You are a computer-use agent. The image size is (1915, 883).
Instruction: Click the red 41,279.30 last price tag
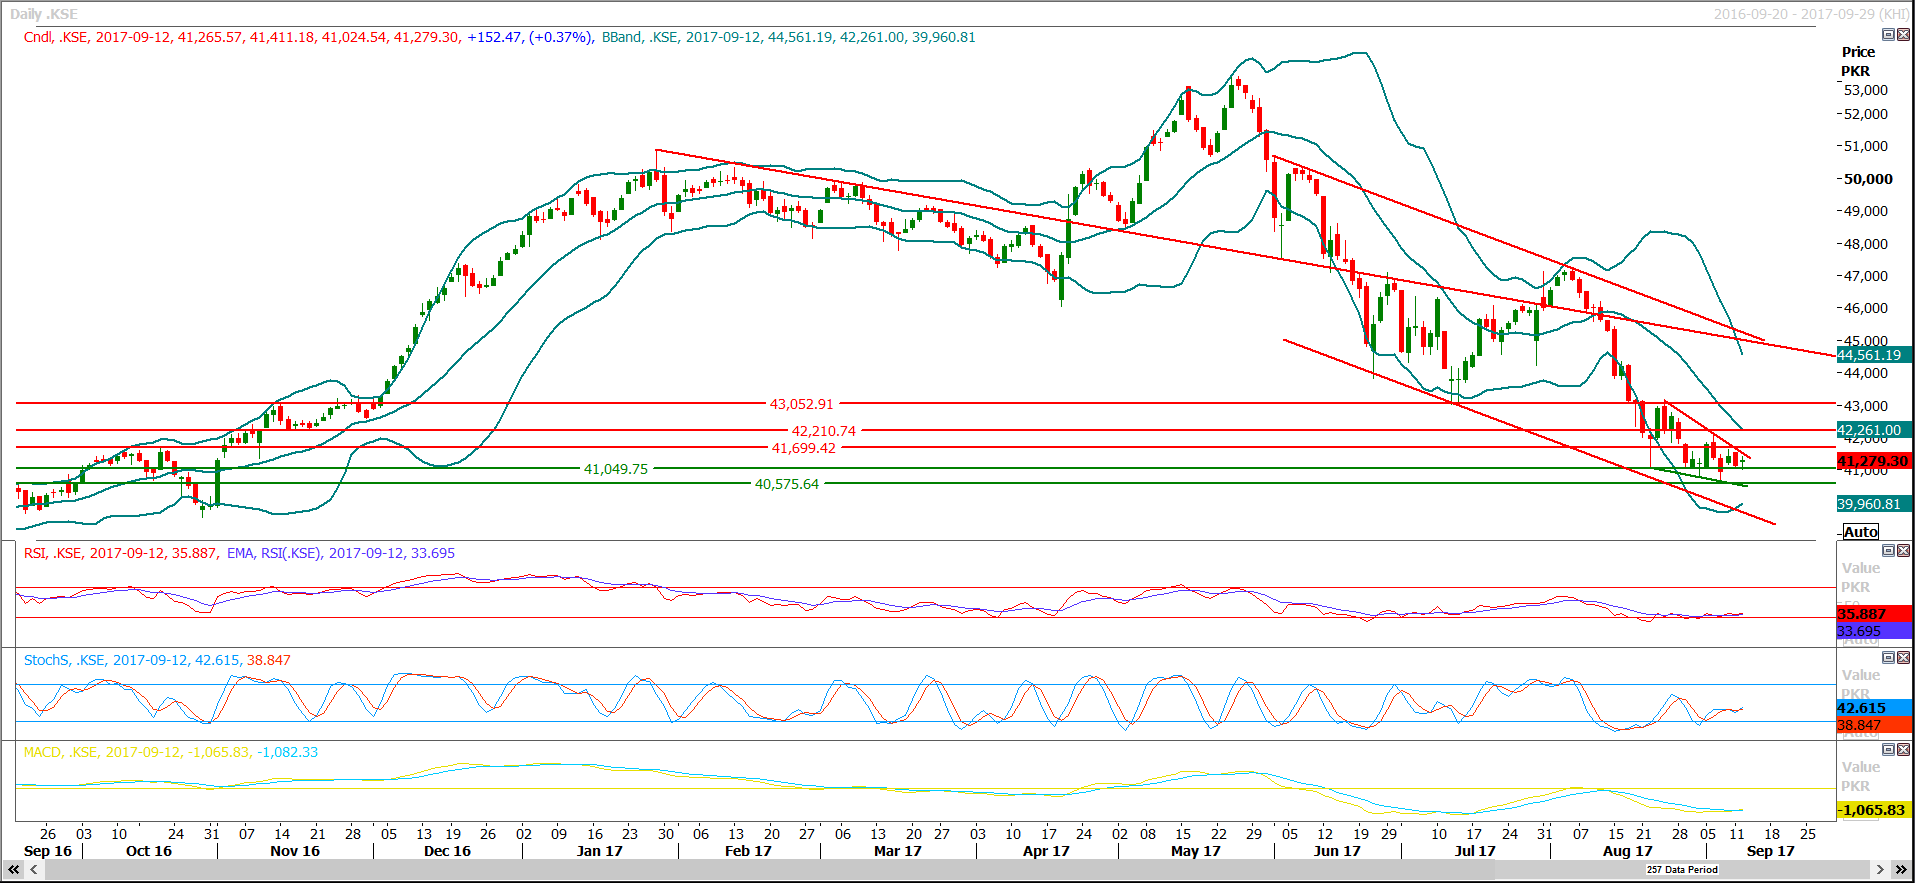point(1873,461)
